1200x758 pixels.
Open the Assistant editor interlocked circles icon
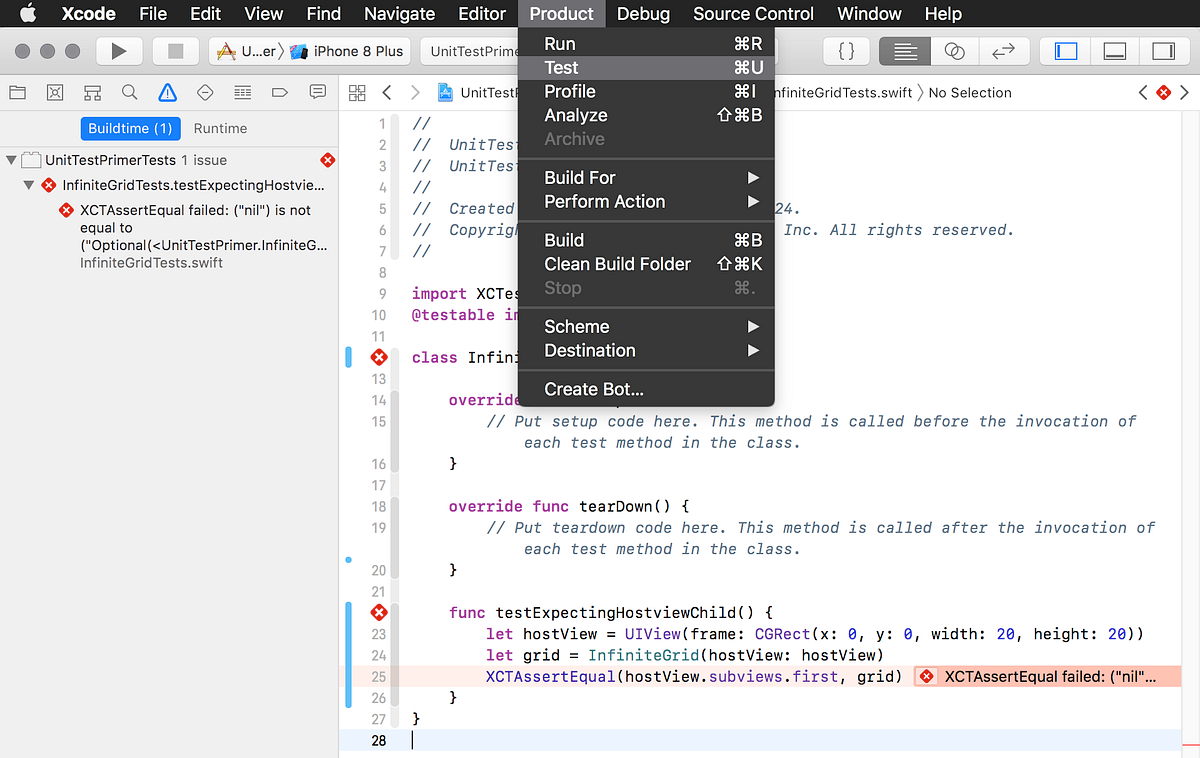pyautogui.click(x=954, y=51)
